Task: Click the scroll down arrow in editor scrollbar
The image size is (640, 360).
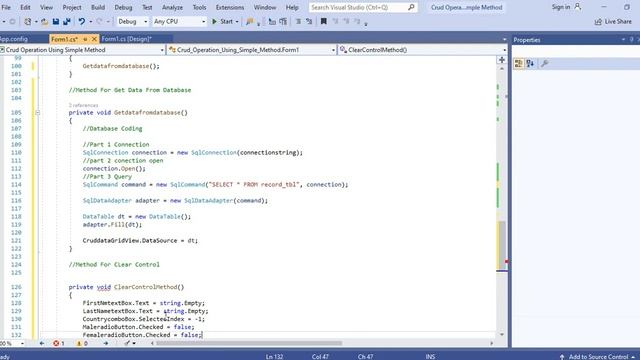Action: coord(502,335)
